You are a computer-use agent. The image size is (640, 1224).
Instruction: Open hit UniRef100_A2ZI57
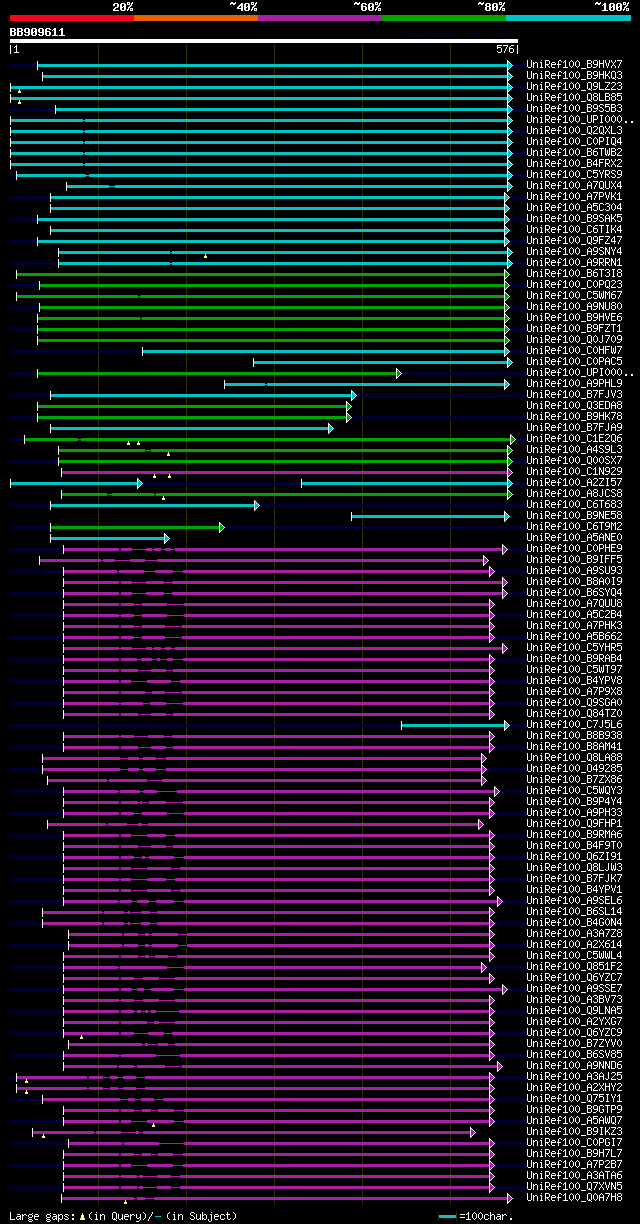coord(575,482)
